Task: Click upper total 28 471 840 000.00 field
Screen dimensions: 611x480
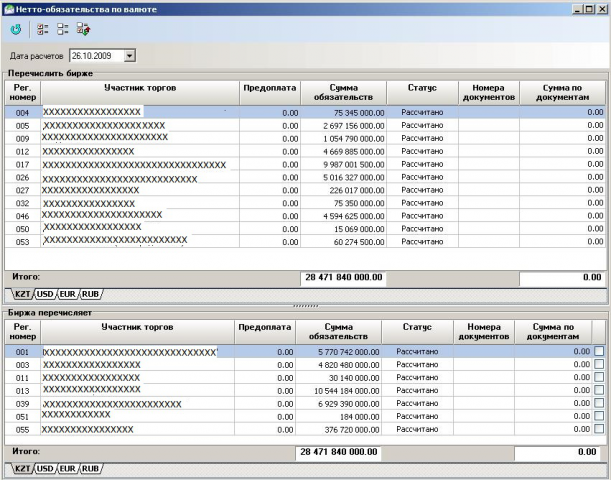Action: [x=343, y=279]
